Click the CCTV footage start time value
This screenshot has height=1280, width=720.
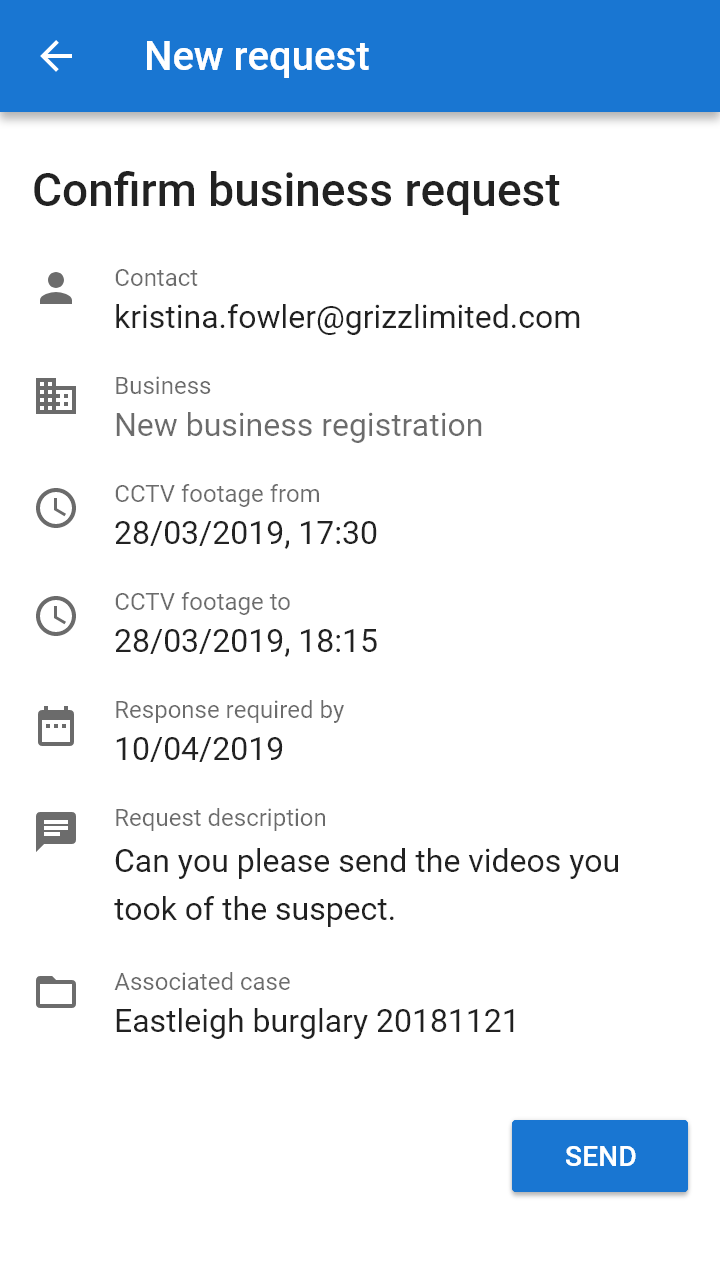pos(246,533)
